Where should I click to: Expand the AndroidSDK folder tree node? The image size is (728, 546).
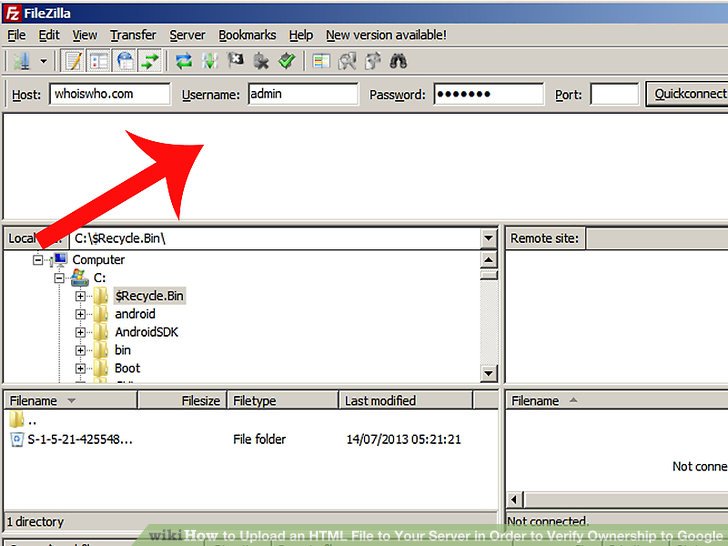[80, 332]
